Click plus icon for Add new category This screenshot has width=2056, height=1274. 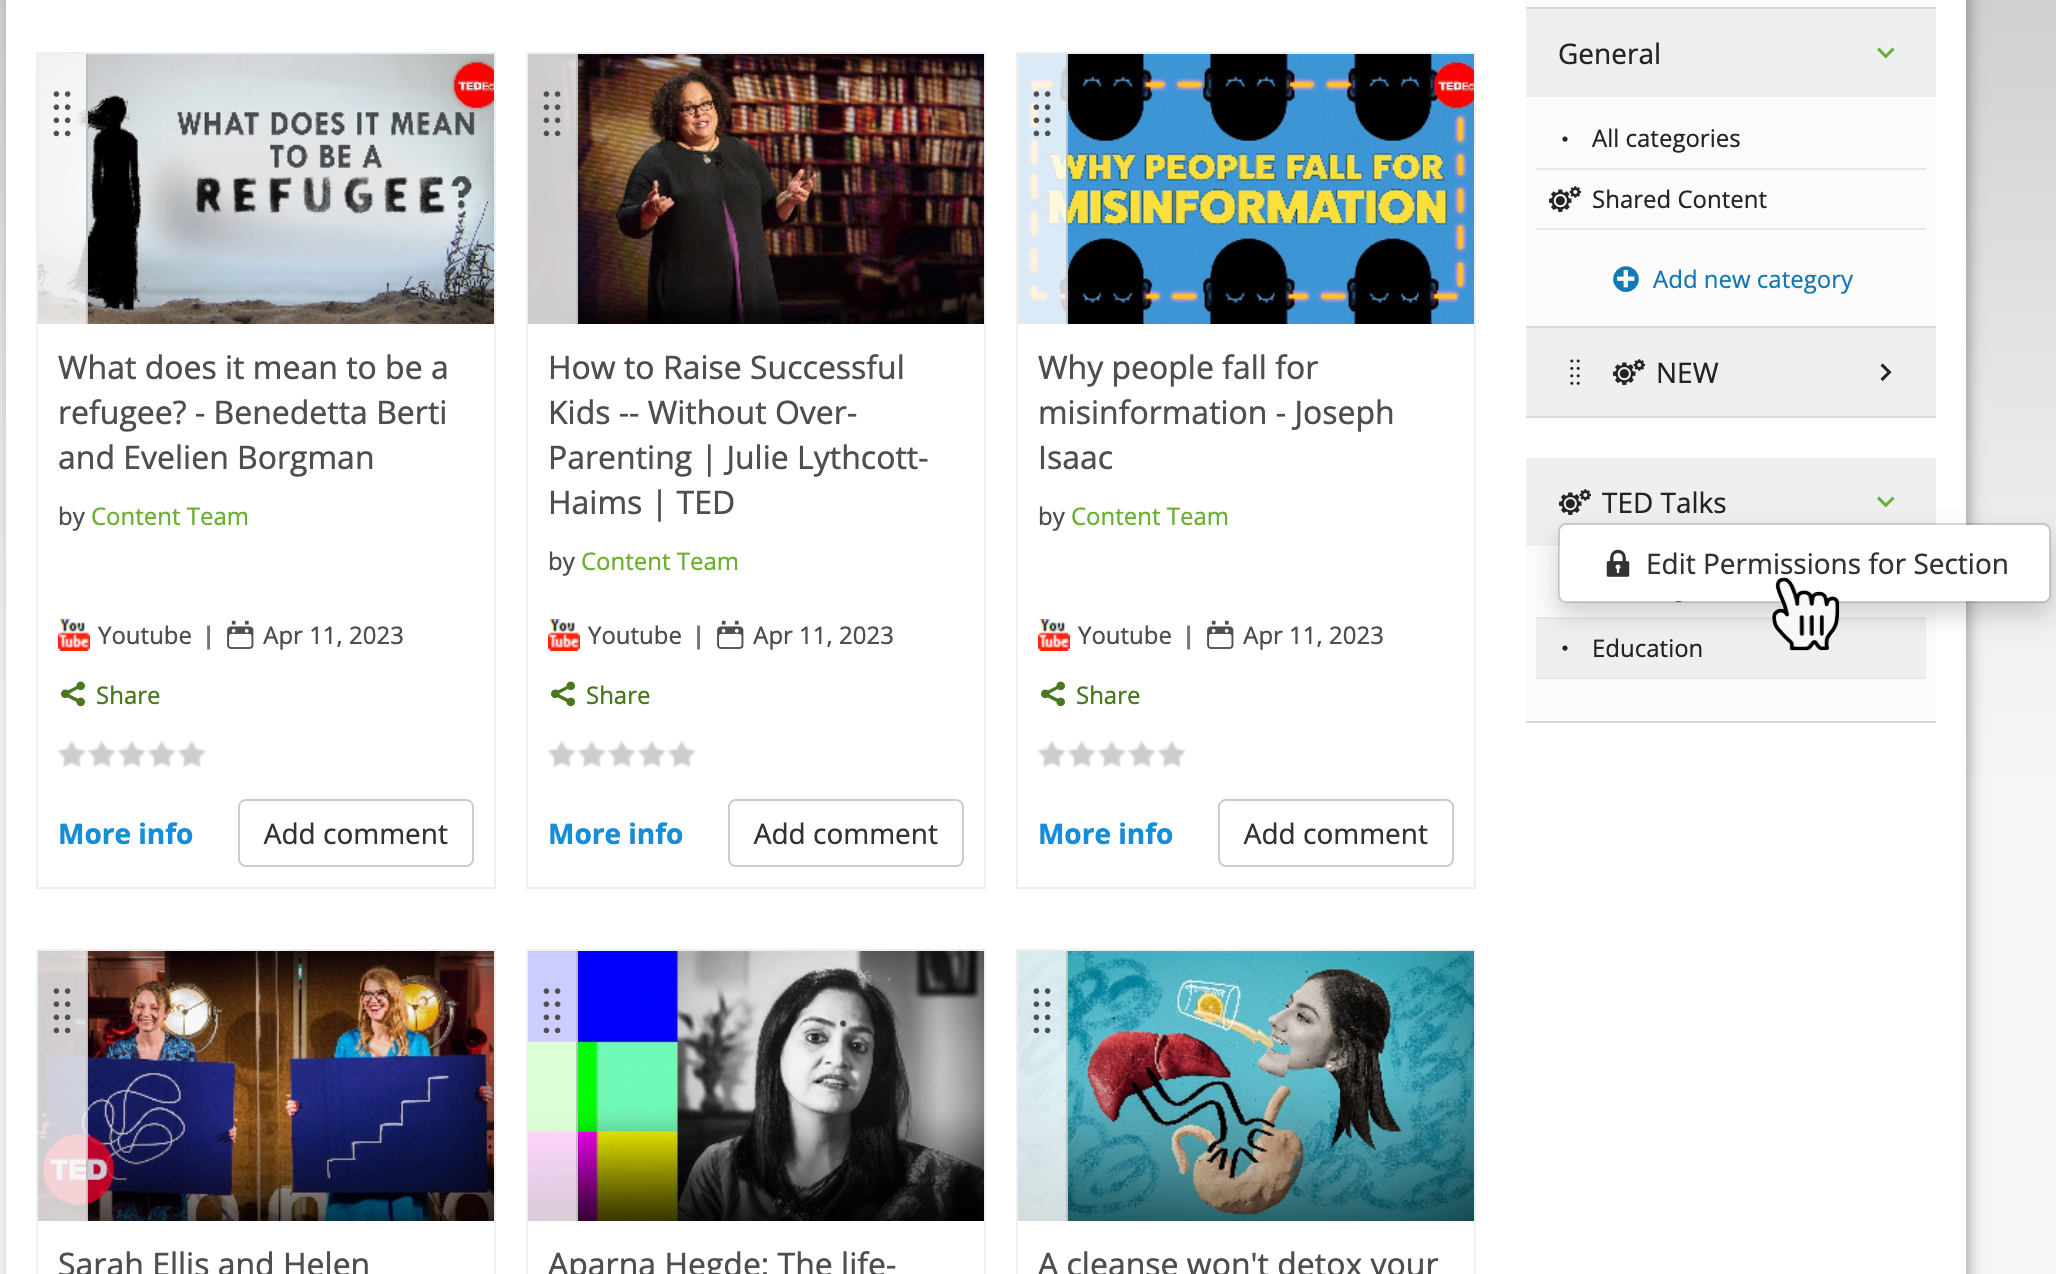1626,279
